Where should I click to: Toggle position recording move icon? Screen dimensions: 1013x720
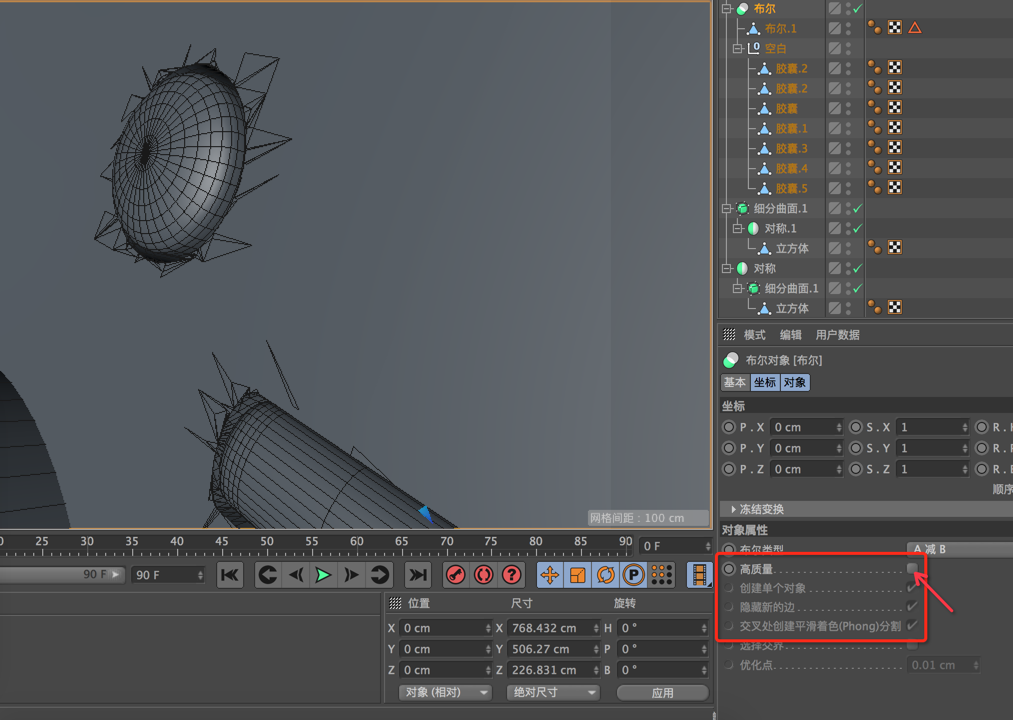[x=550, y=575]
